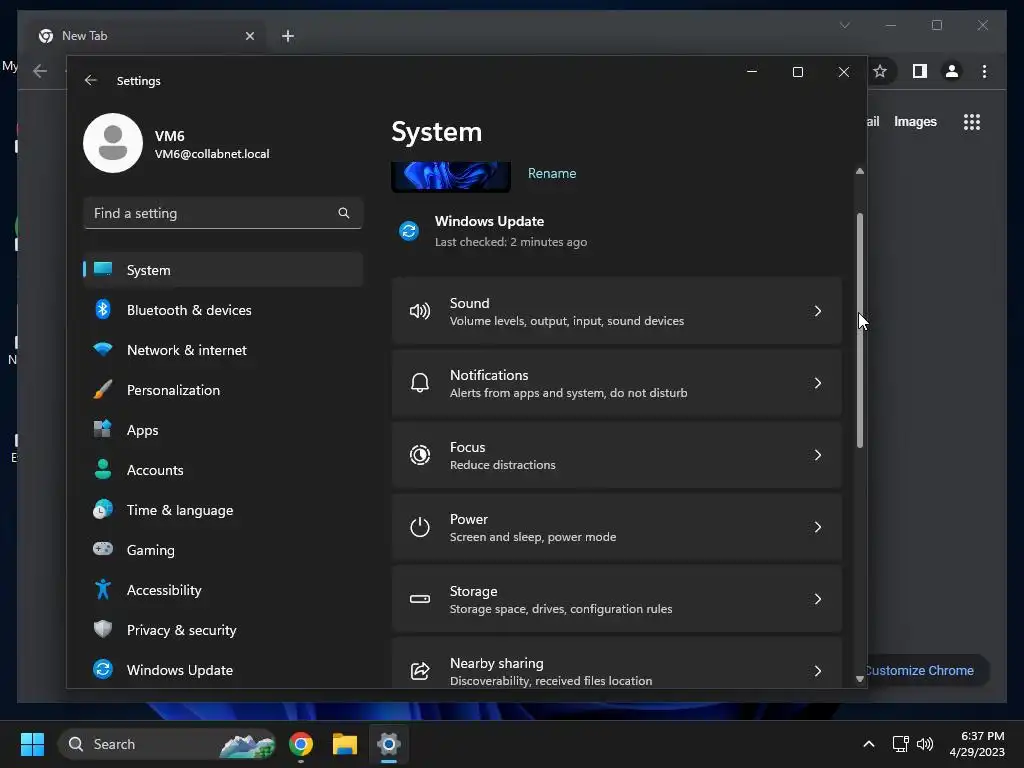The height and width of the screenshot is (768, 1024).
Task: Click the Windows Update icon in sidebar
Action: click(x=103, y=669)
